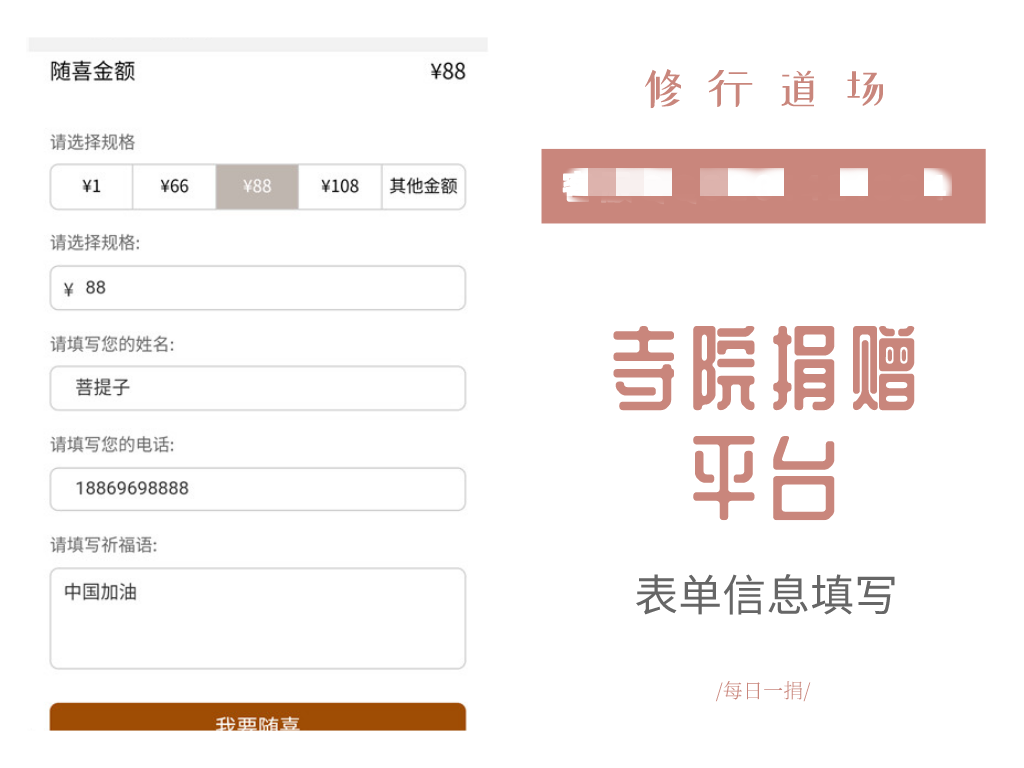The image size is (1024, 768).
Task: Click the 请填写您的姓名 label
Action: [x=112, y=344]
